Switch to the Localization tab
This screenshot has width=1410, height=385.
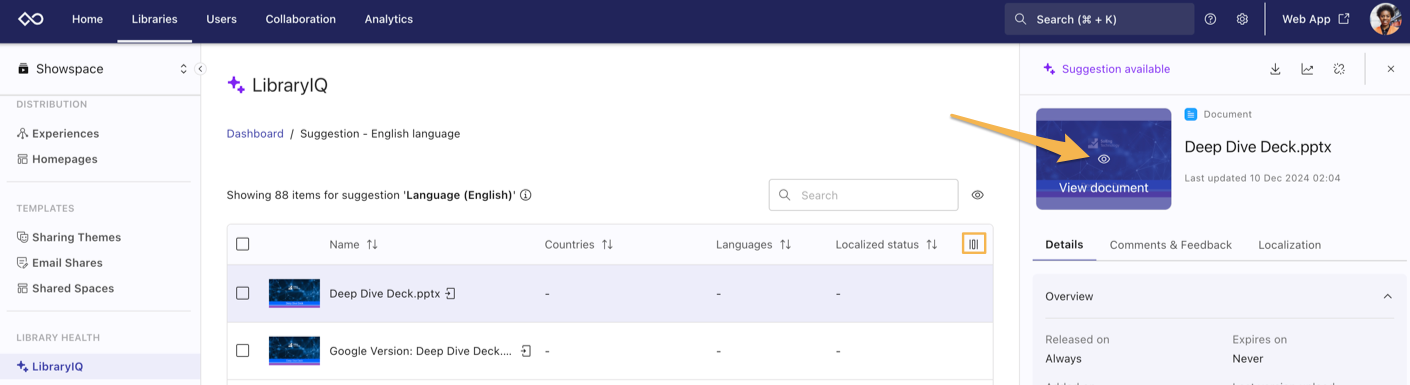click(x=1289, y=244)
